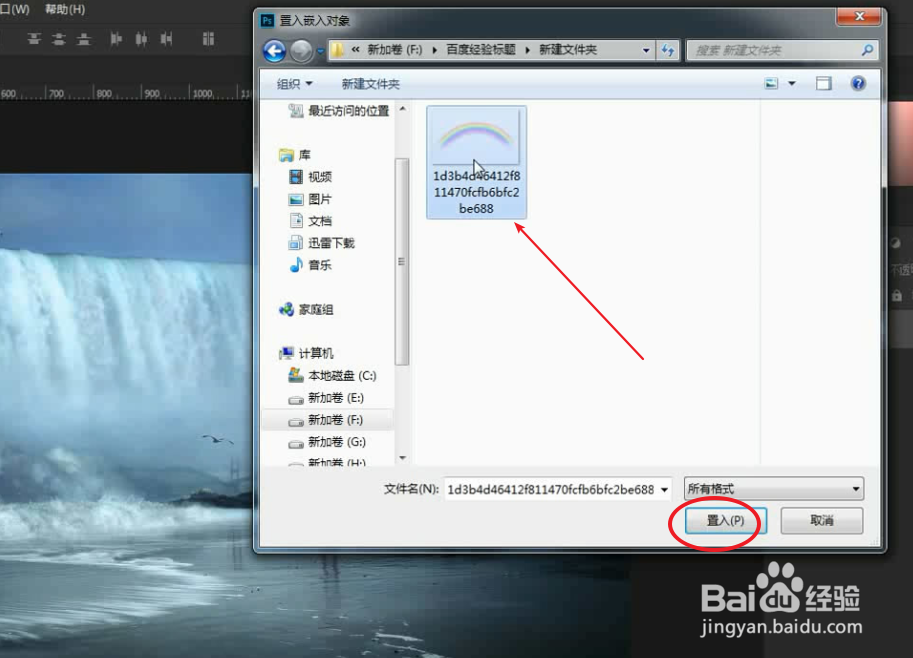The height and width of the screenshot is (658, 913).
Task: Open the 帮助(H) menu in Photoshop
Action: [65, 10]
